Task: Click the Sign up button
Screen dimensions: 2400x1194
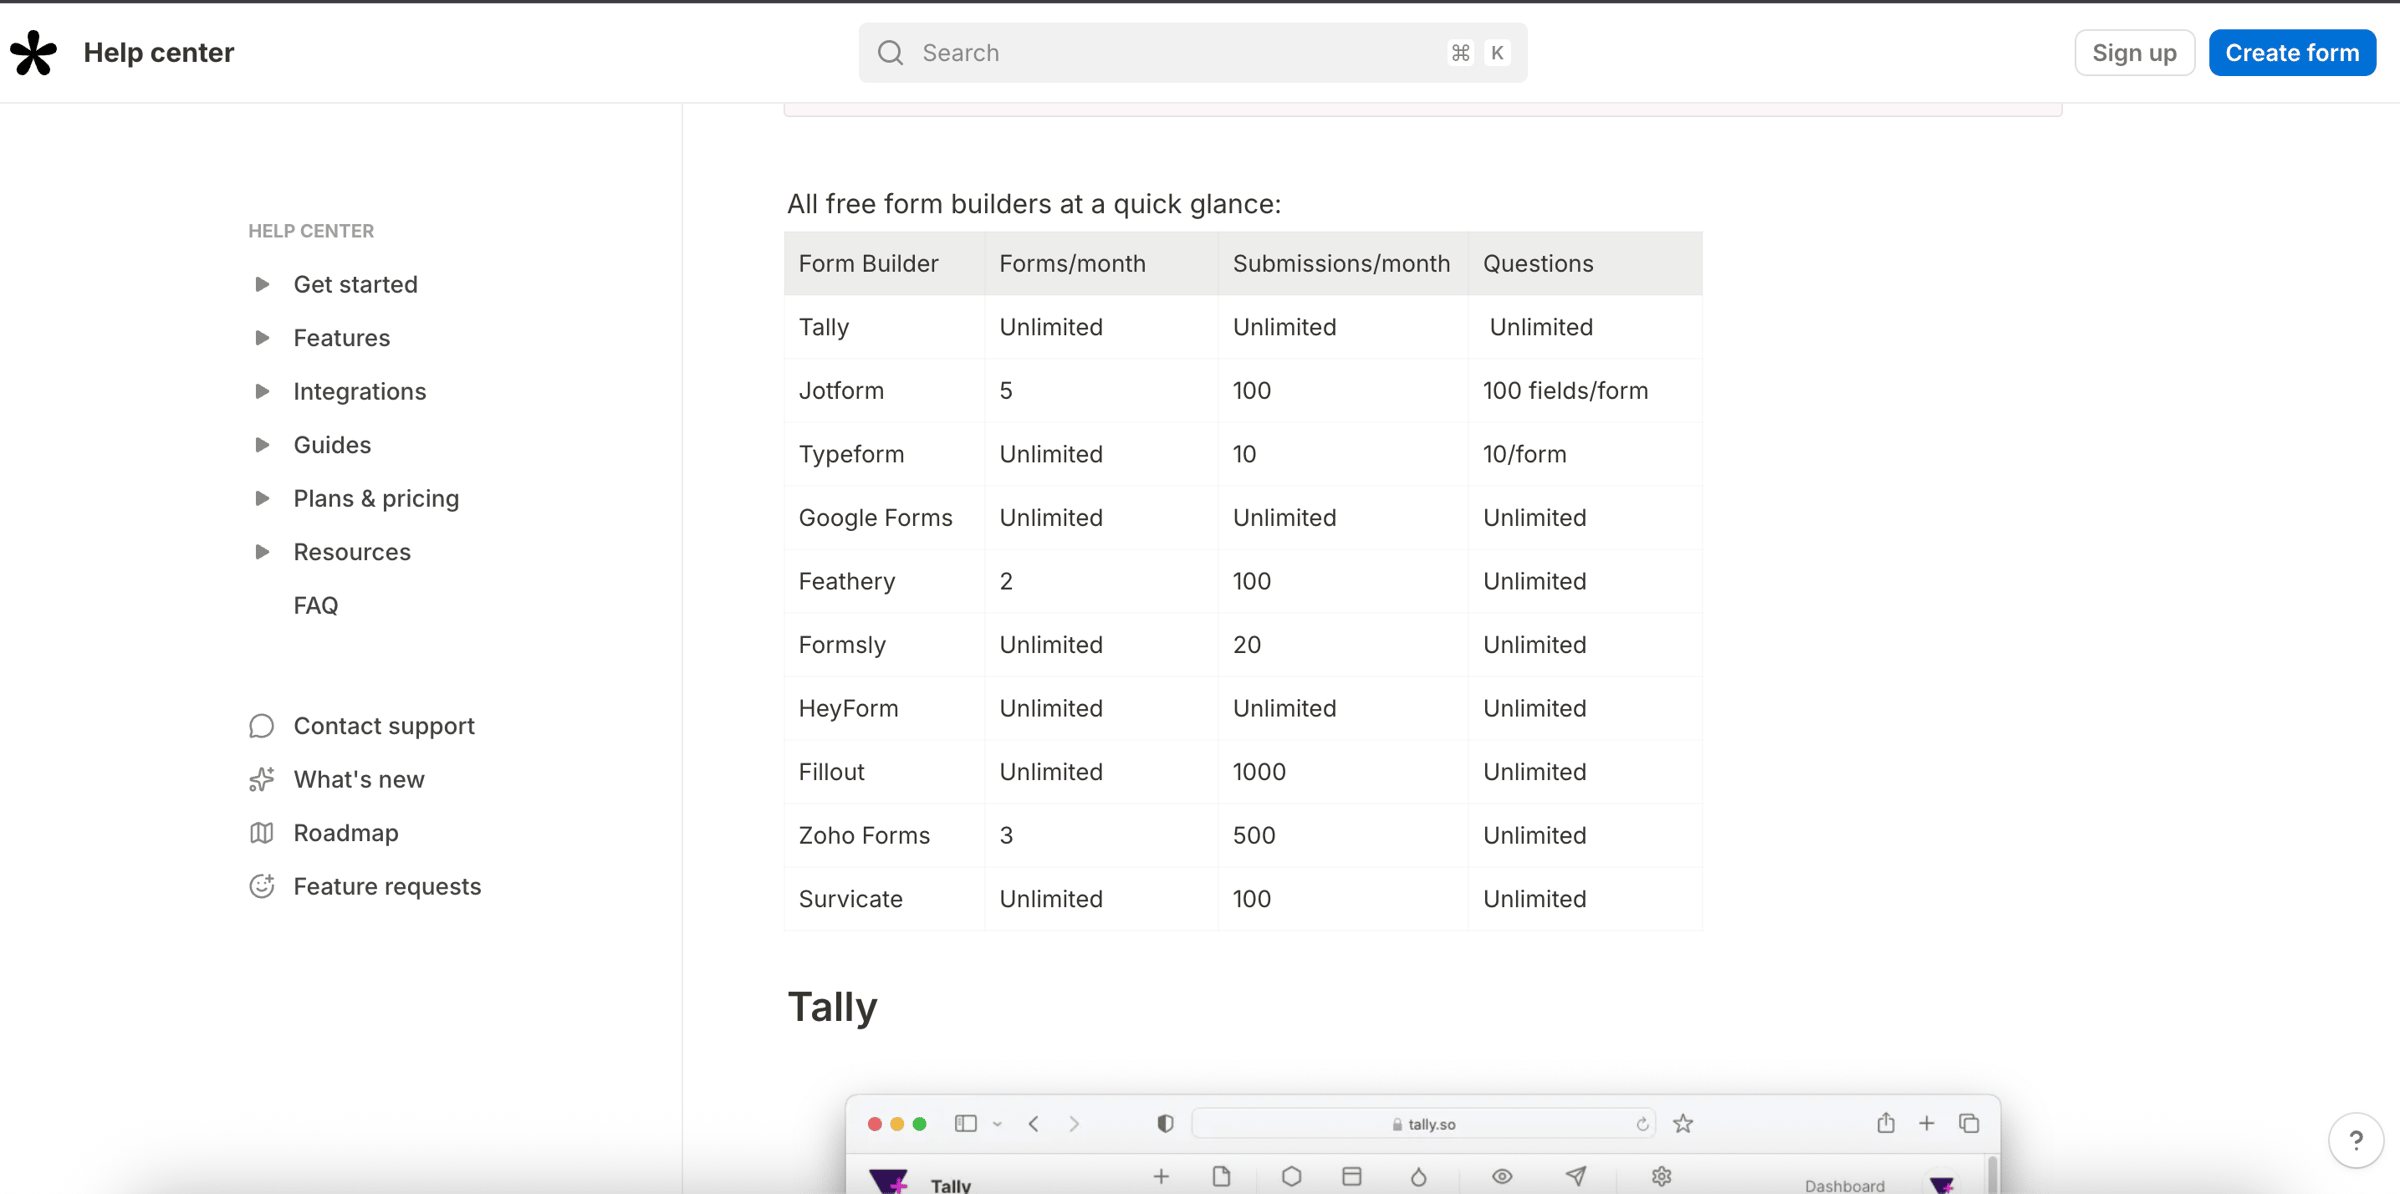Action: pyautogui.click(x=2134, y=53)
